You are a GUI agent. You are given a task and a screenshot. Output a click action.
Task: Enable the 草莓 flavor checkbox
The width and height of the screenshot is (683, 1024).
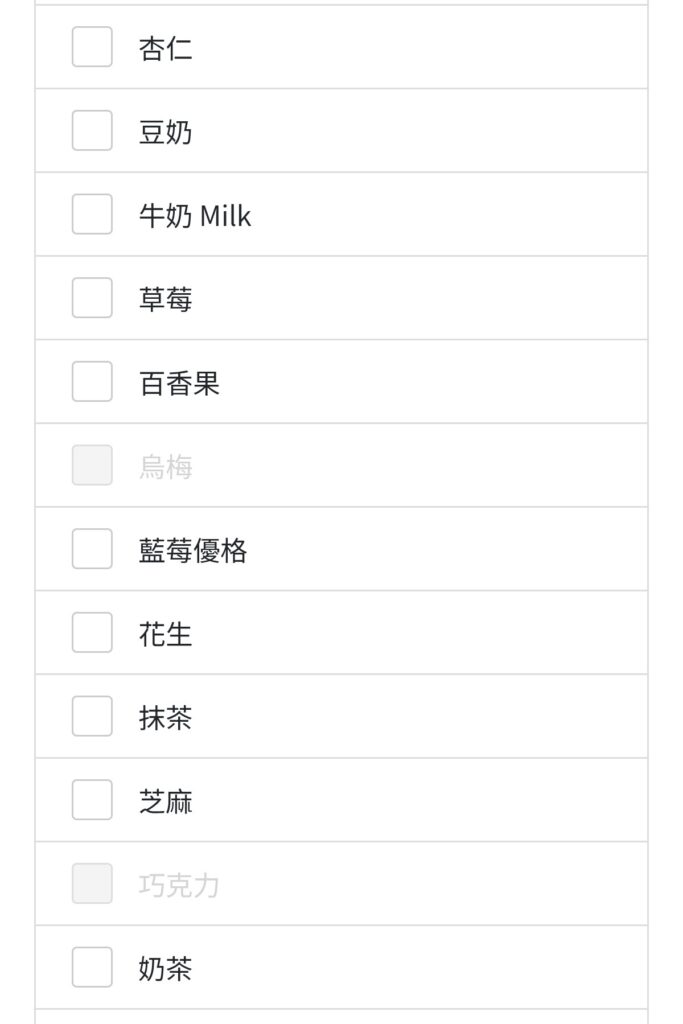[x=92, y=298]
